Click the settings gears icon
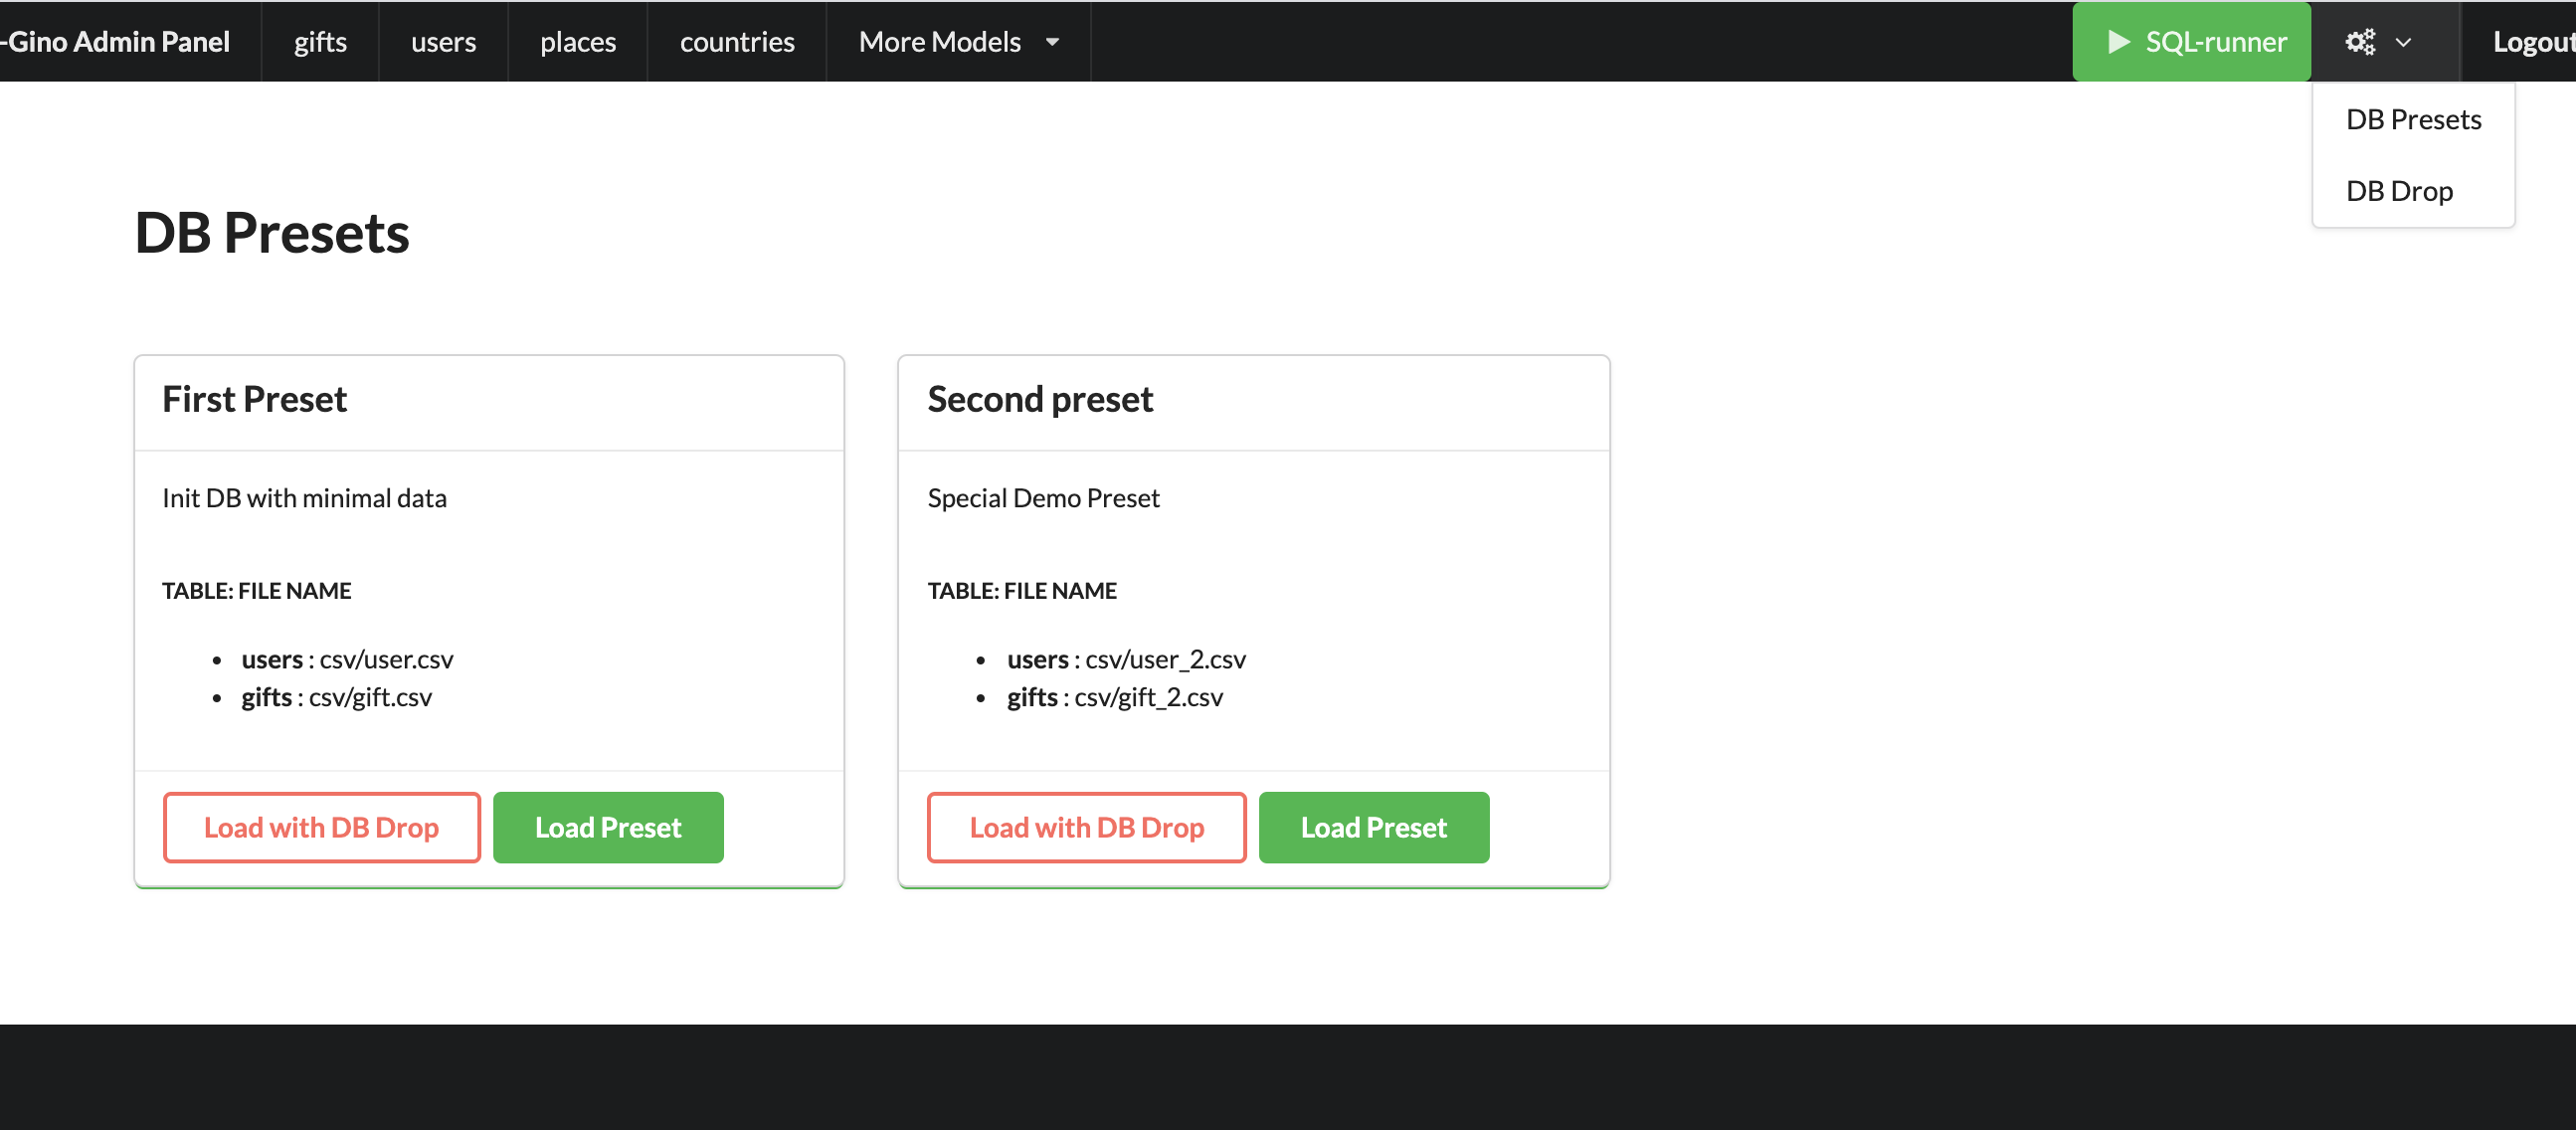This screenshot has width=2576, height=1130. coord(2360,42)
